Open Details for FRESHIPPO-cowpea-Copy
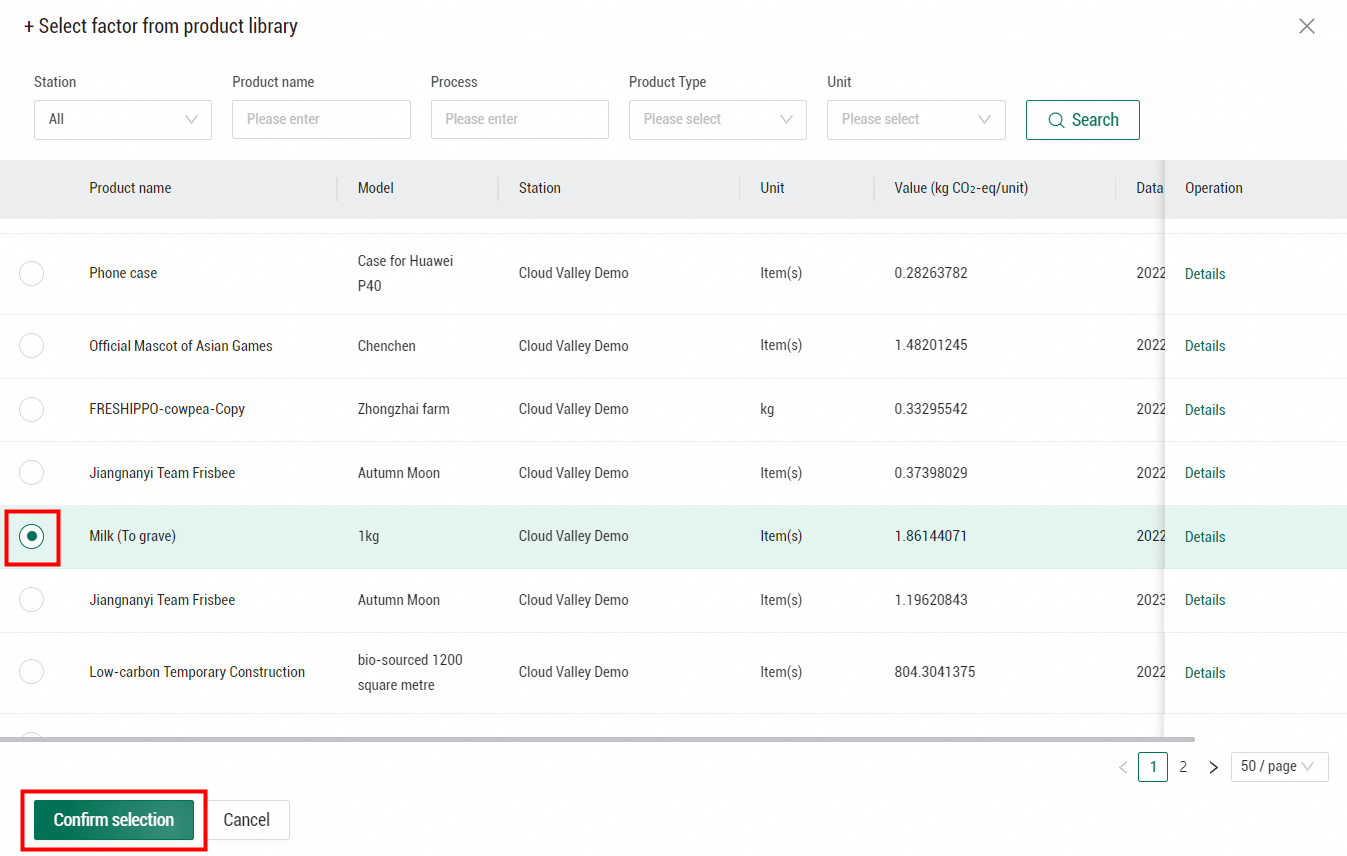This screenshot has width=1347, height=856. (x=1205, y=410)
